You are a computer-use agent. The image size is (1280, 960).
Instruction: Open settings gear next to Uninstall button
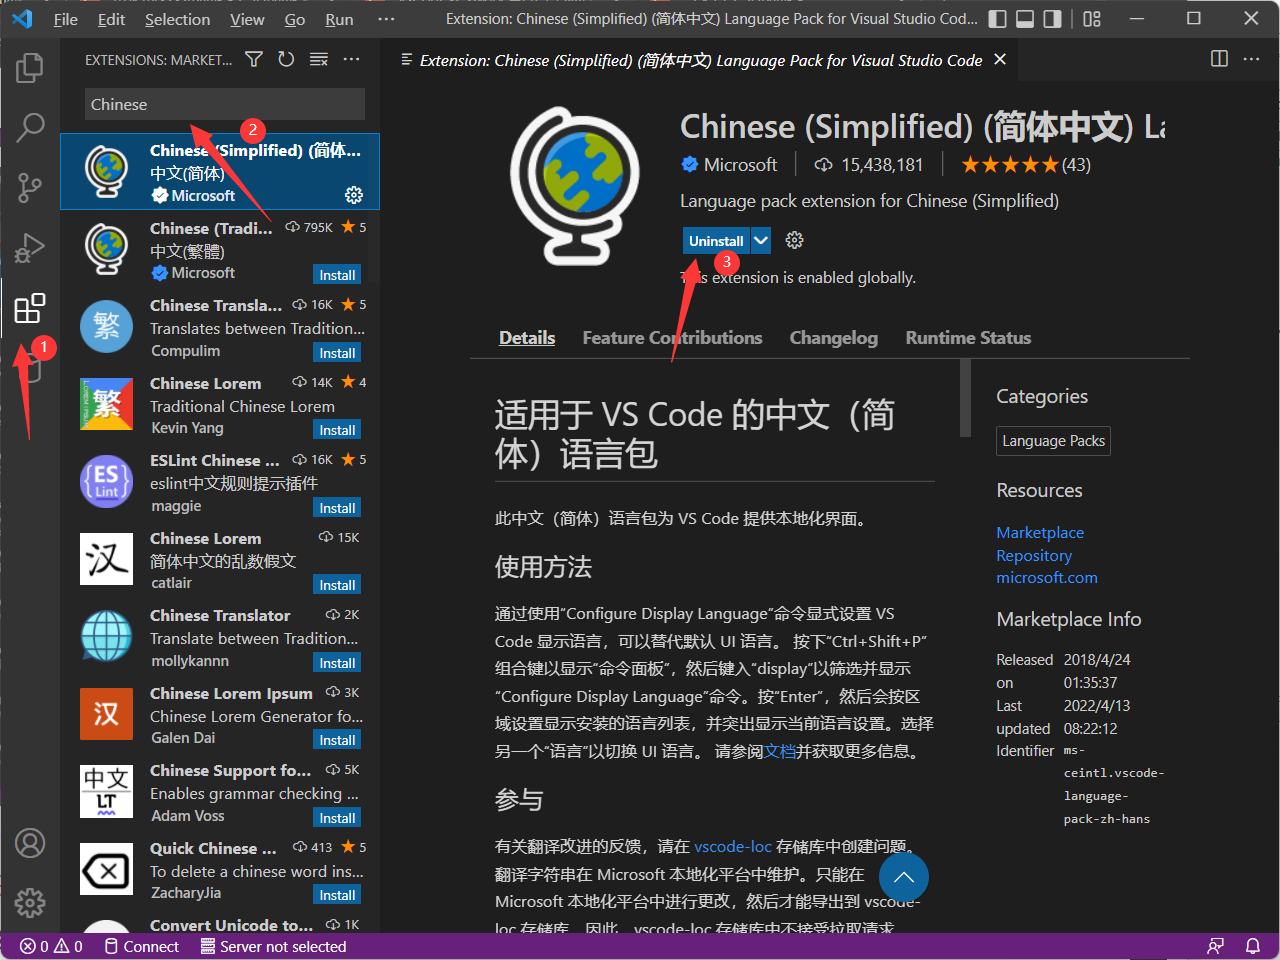(795, 240)
